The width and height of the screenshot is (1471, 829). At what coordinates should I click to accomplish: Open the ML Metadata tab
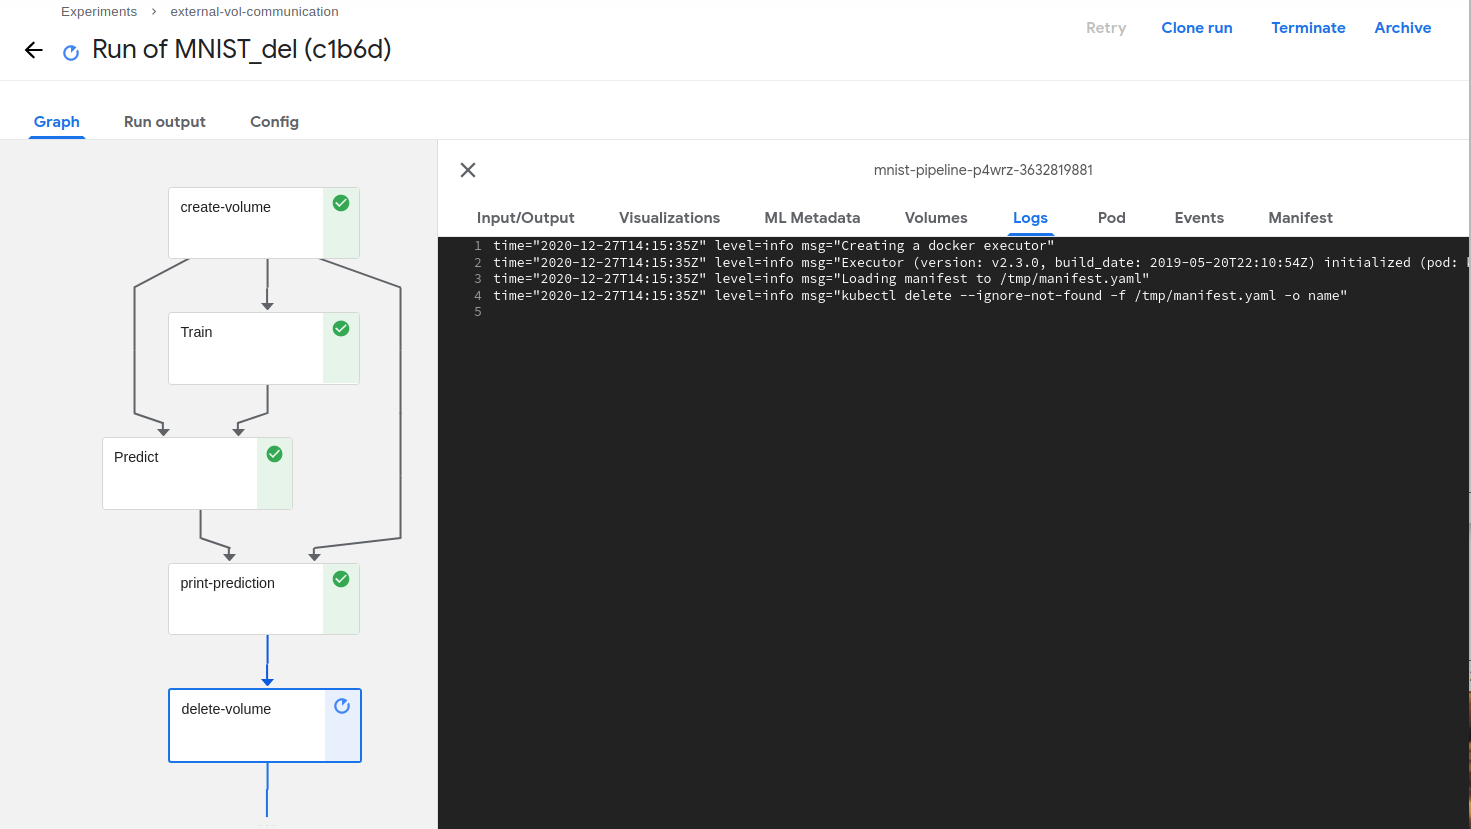click(x=812, y=217)
